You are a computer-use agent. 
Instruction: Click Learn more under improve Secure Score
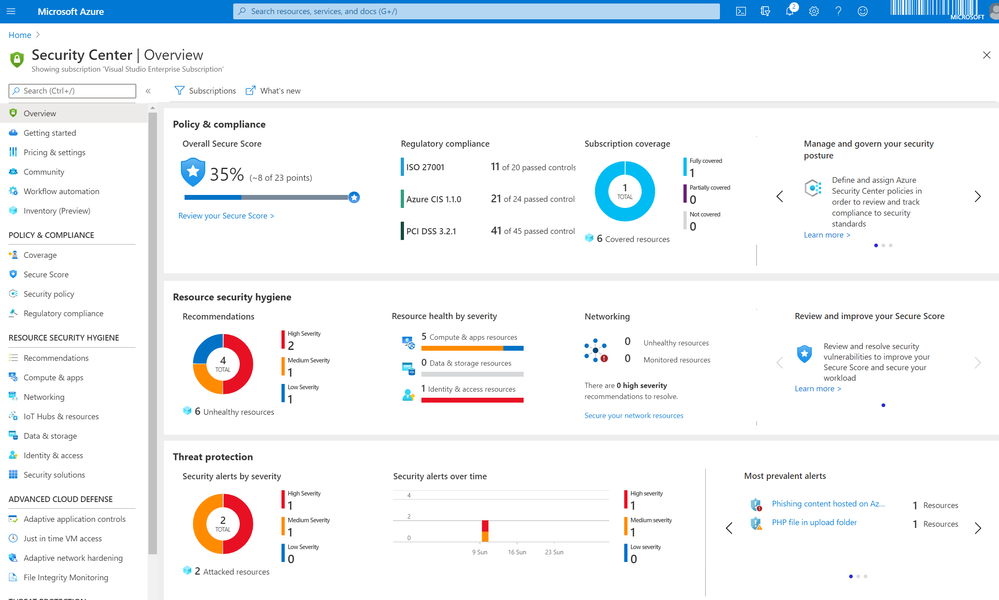tap(817, 389)
